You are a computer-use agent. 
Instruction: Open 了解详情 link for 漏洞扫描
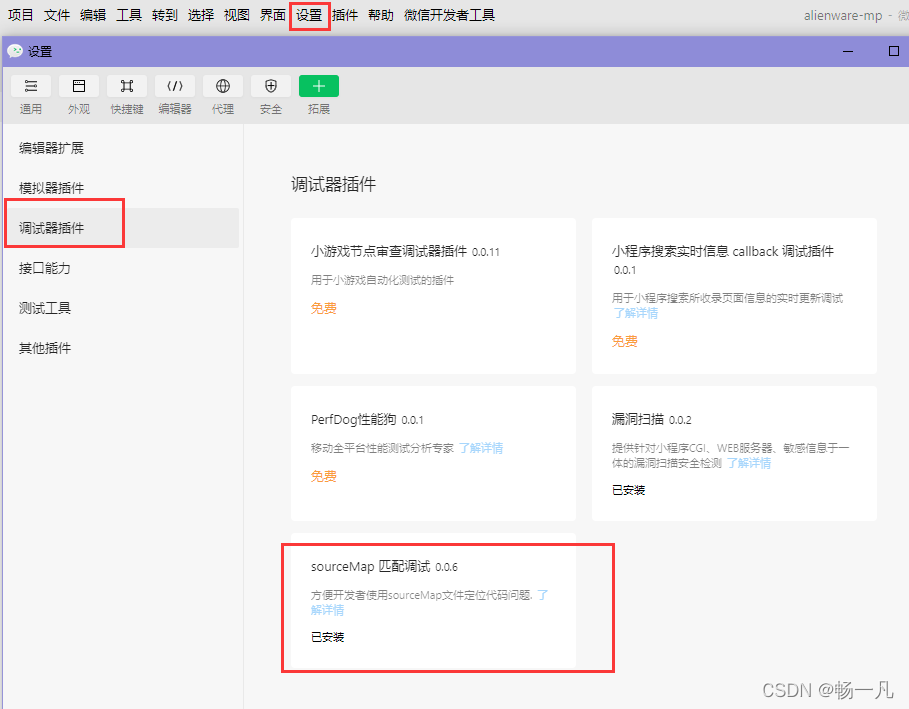749,463
